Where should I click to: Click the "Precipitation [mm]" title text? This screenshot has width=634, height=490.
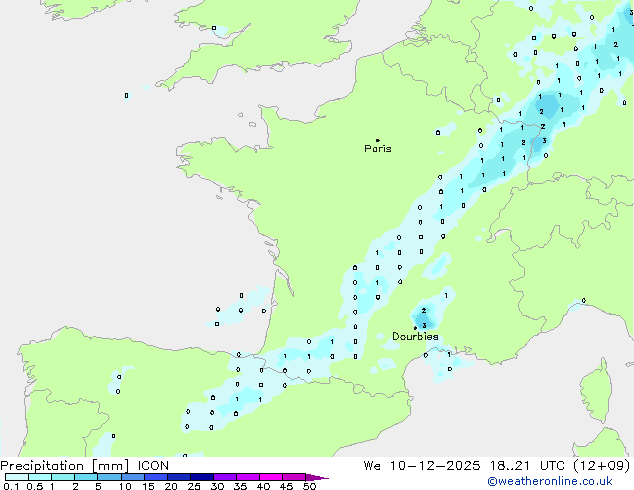pos(64,466)
